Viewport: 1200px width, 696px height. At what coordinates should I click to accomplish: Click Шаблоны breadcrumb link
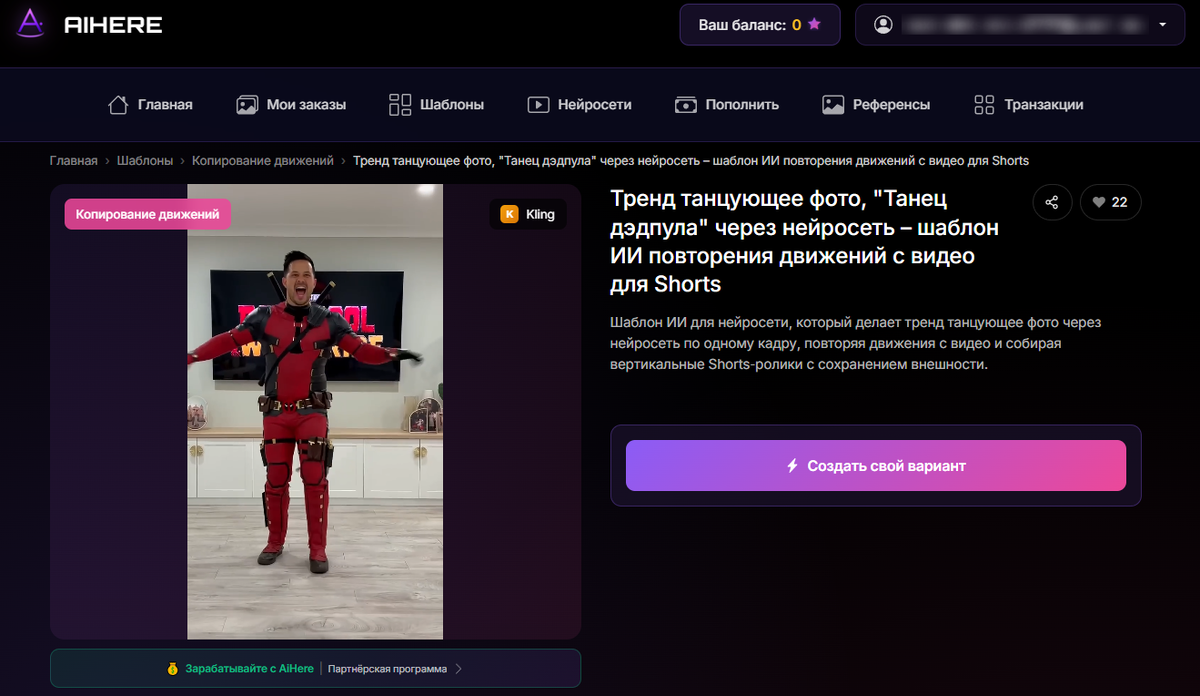(x=145, y=160)
